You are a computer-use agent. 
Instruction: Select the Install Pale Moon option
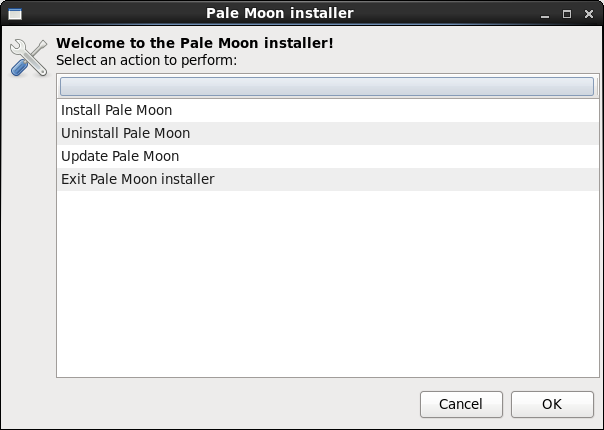click(116, 110)
